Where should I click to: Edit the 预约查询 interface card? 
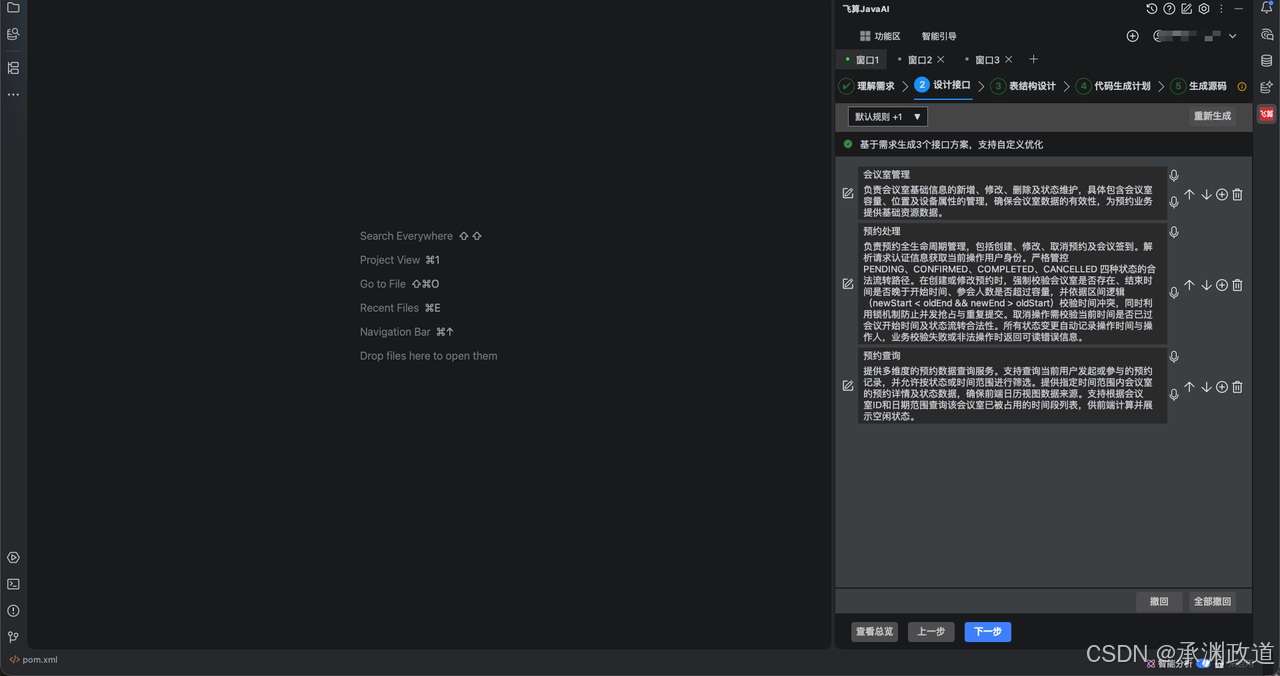coord(848,386)
